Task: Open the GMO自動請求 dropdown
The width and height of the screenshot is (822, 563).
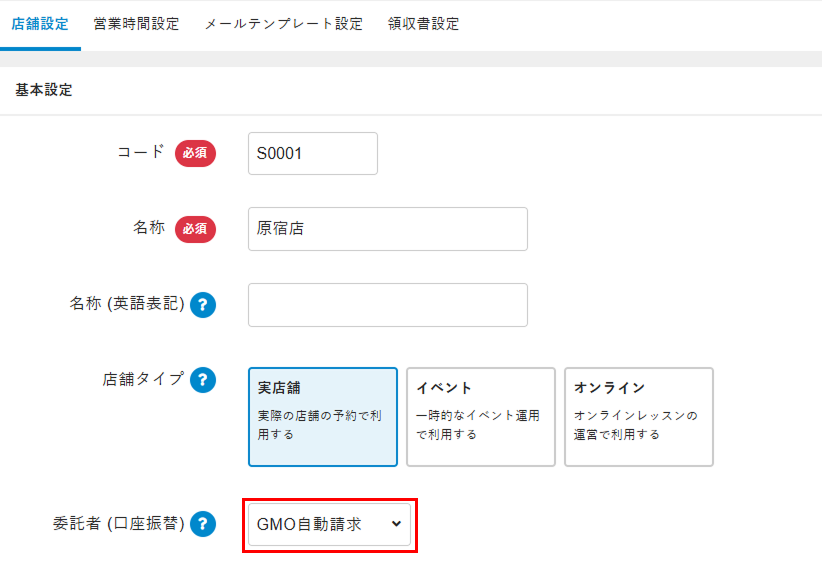Action: click(x=329, y=524)
